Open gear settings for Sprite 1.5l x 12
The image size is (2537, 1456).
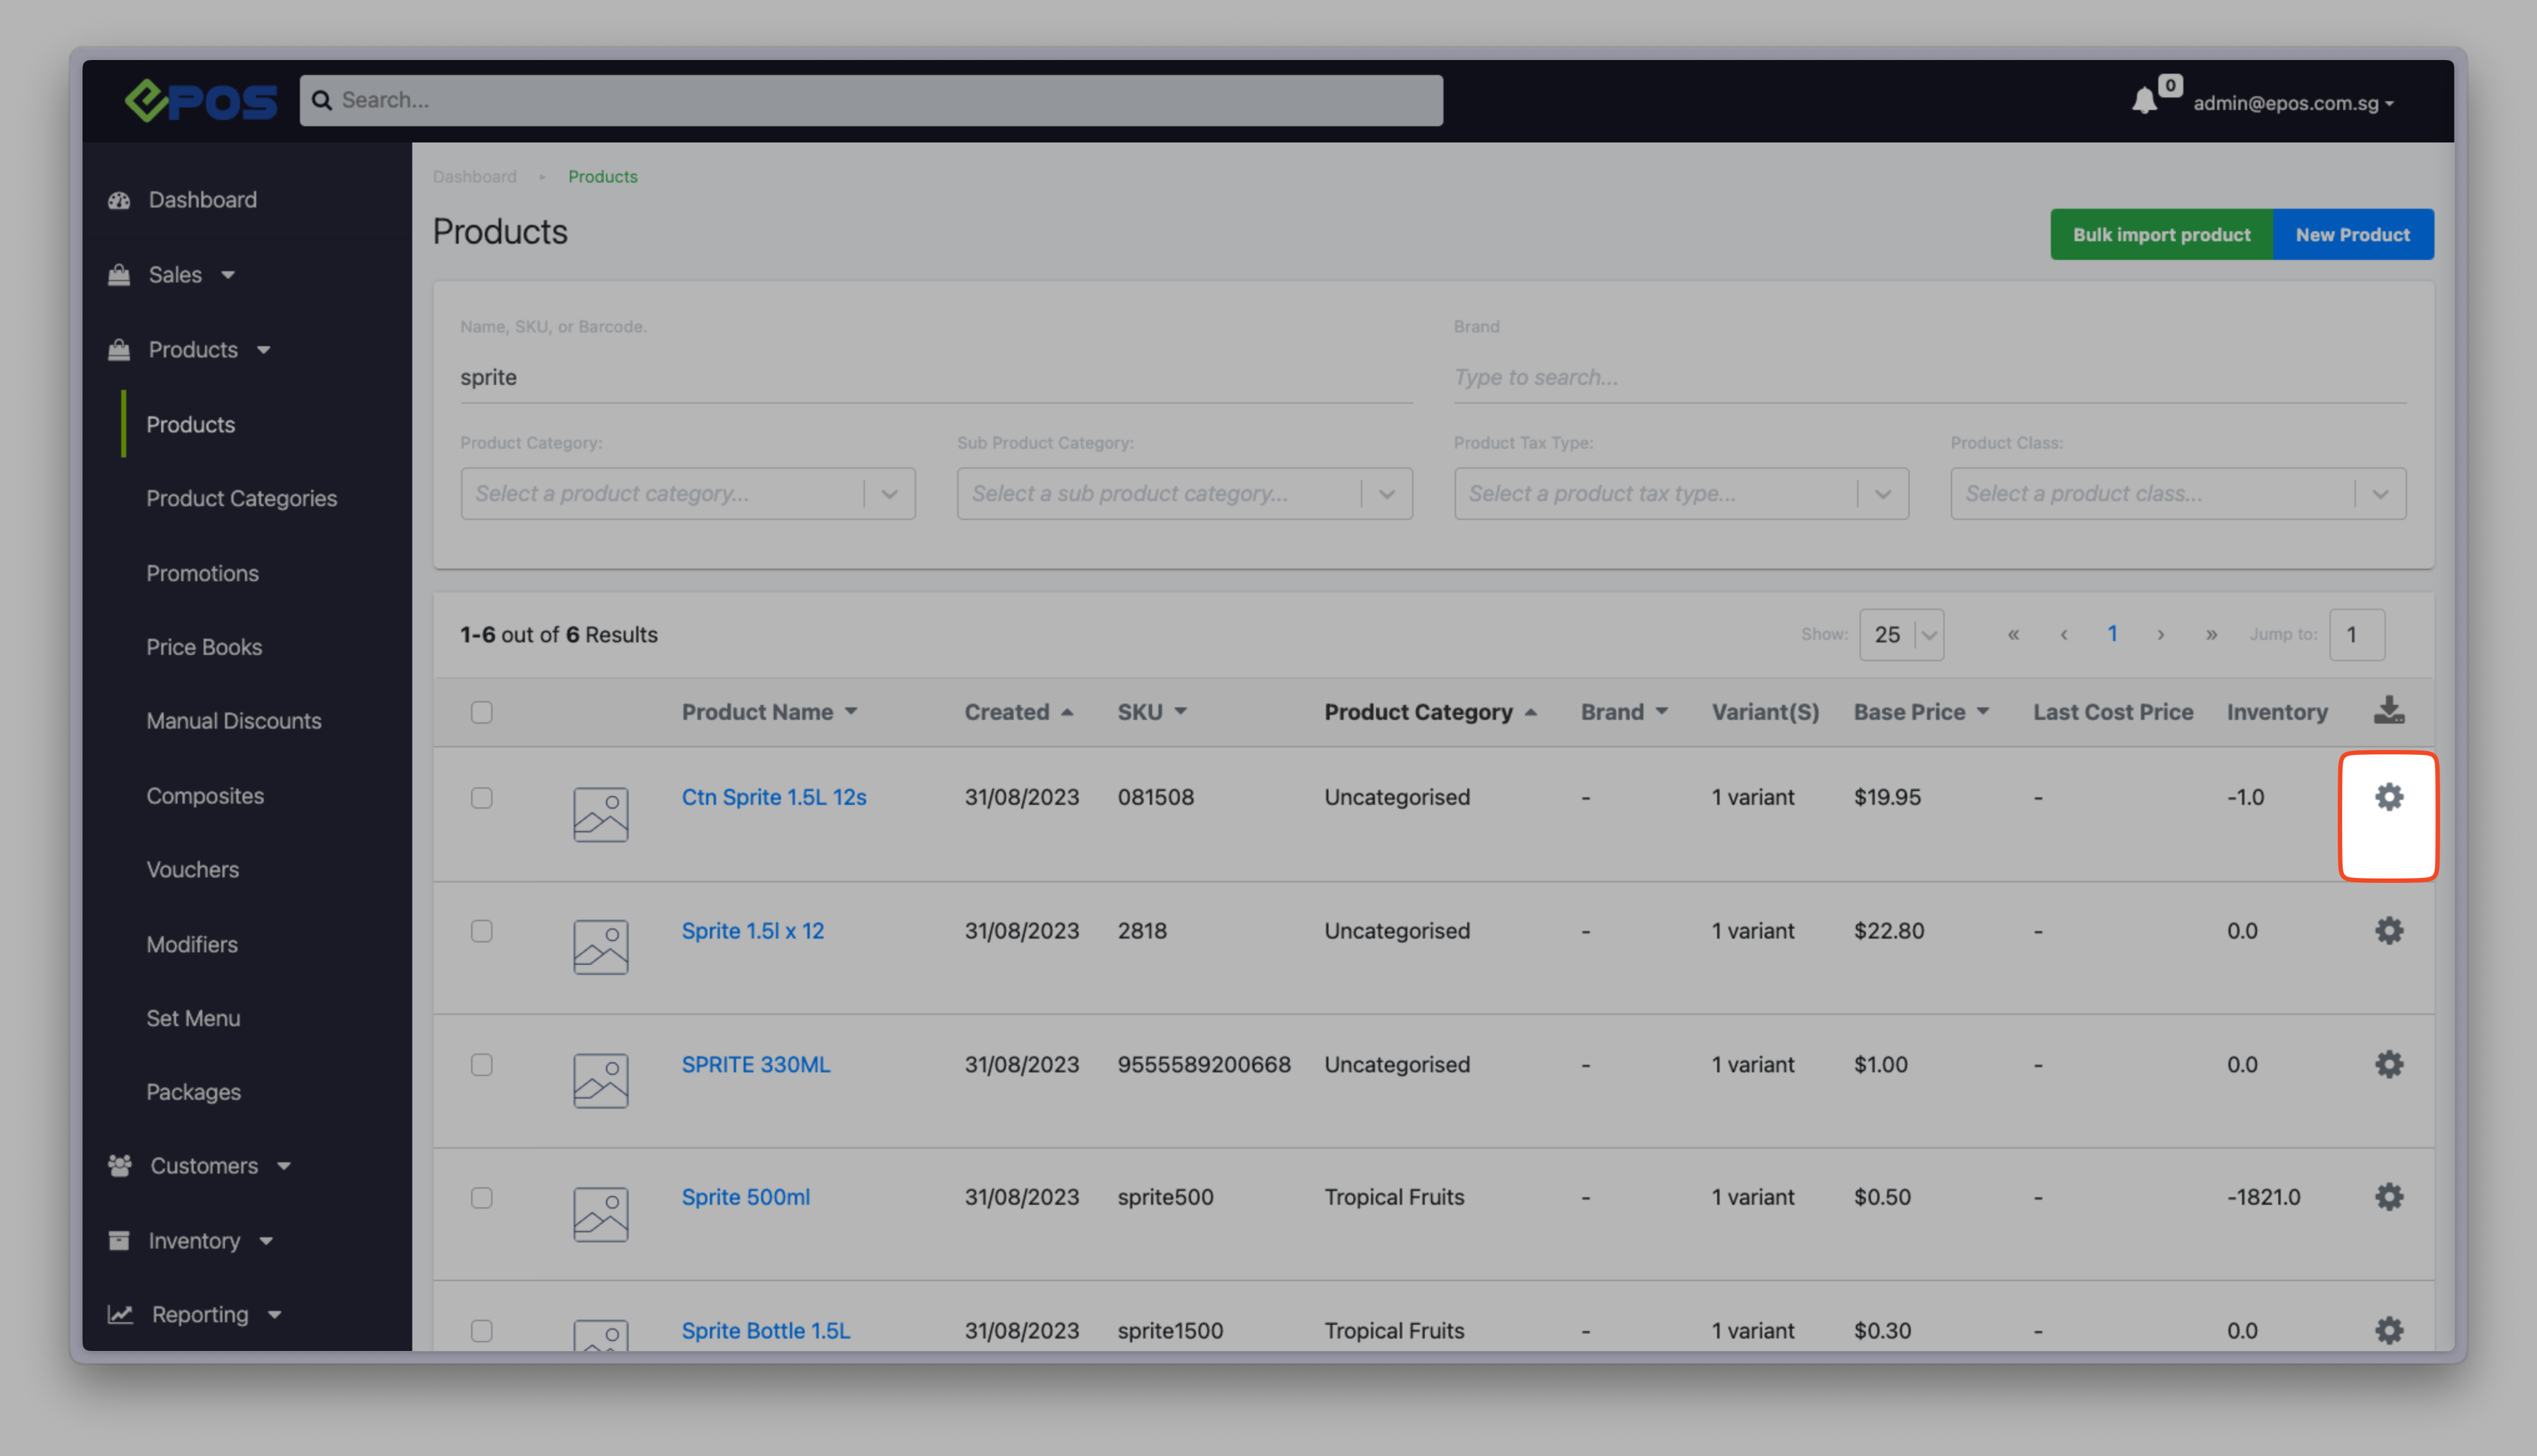(2389, 931)
